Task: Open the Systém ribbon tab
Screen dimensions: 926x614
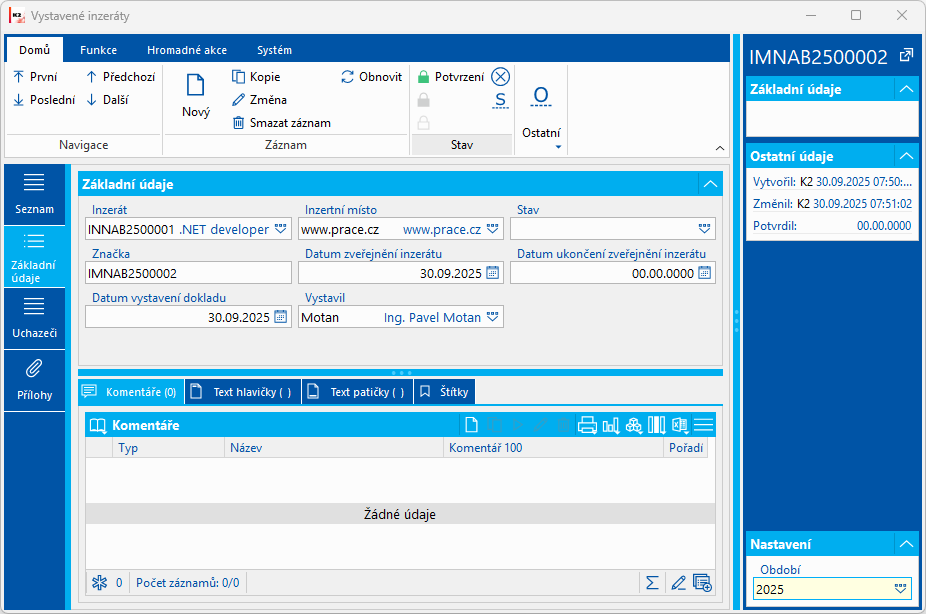Action: pos(274,50)
